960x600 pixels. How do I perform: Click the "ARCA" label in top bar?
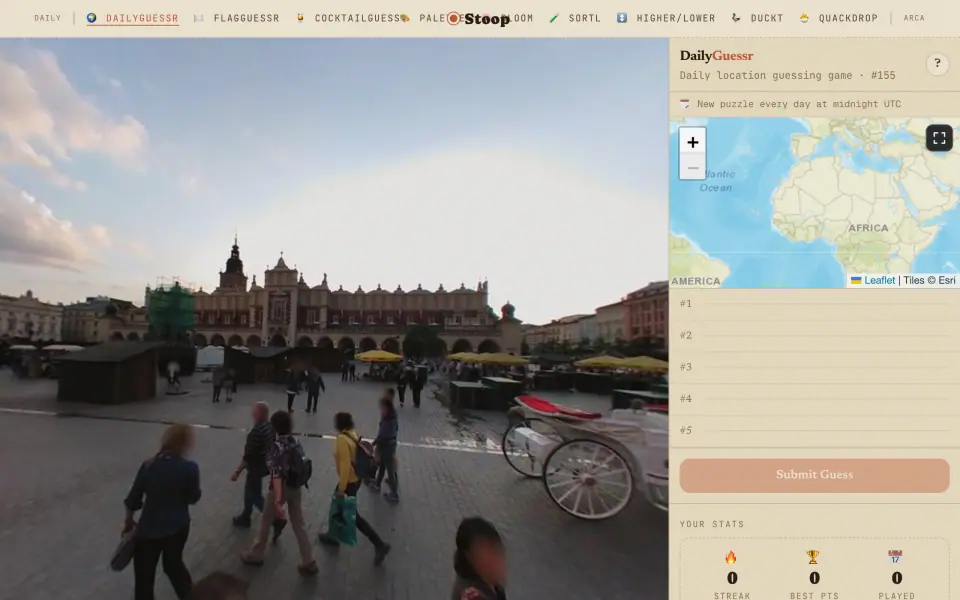click(914, 18)
